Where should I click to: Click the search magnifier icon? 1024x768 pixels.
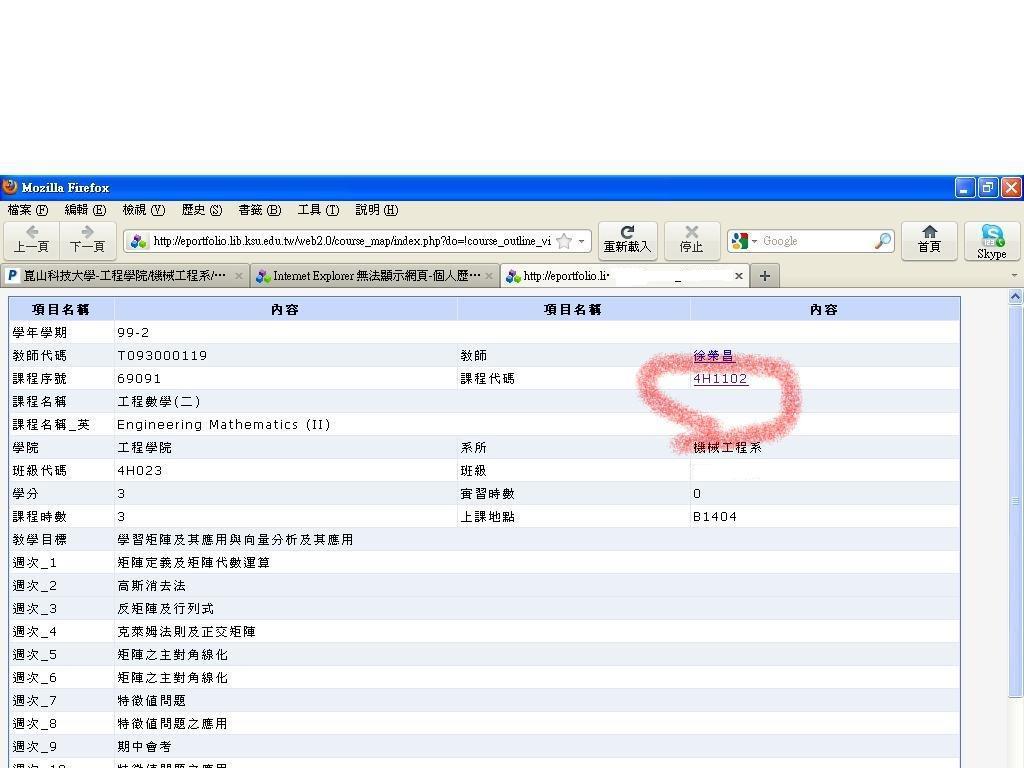point(882,241)
